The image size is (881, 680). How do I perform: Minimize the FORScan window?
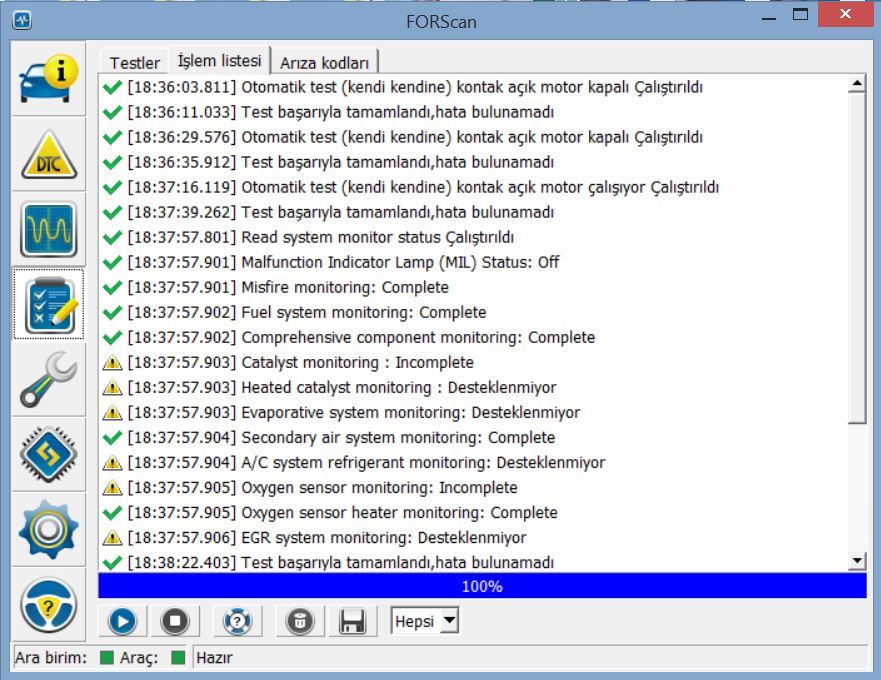(769, 17)
